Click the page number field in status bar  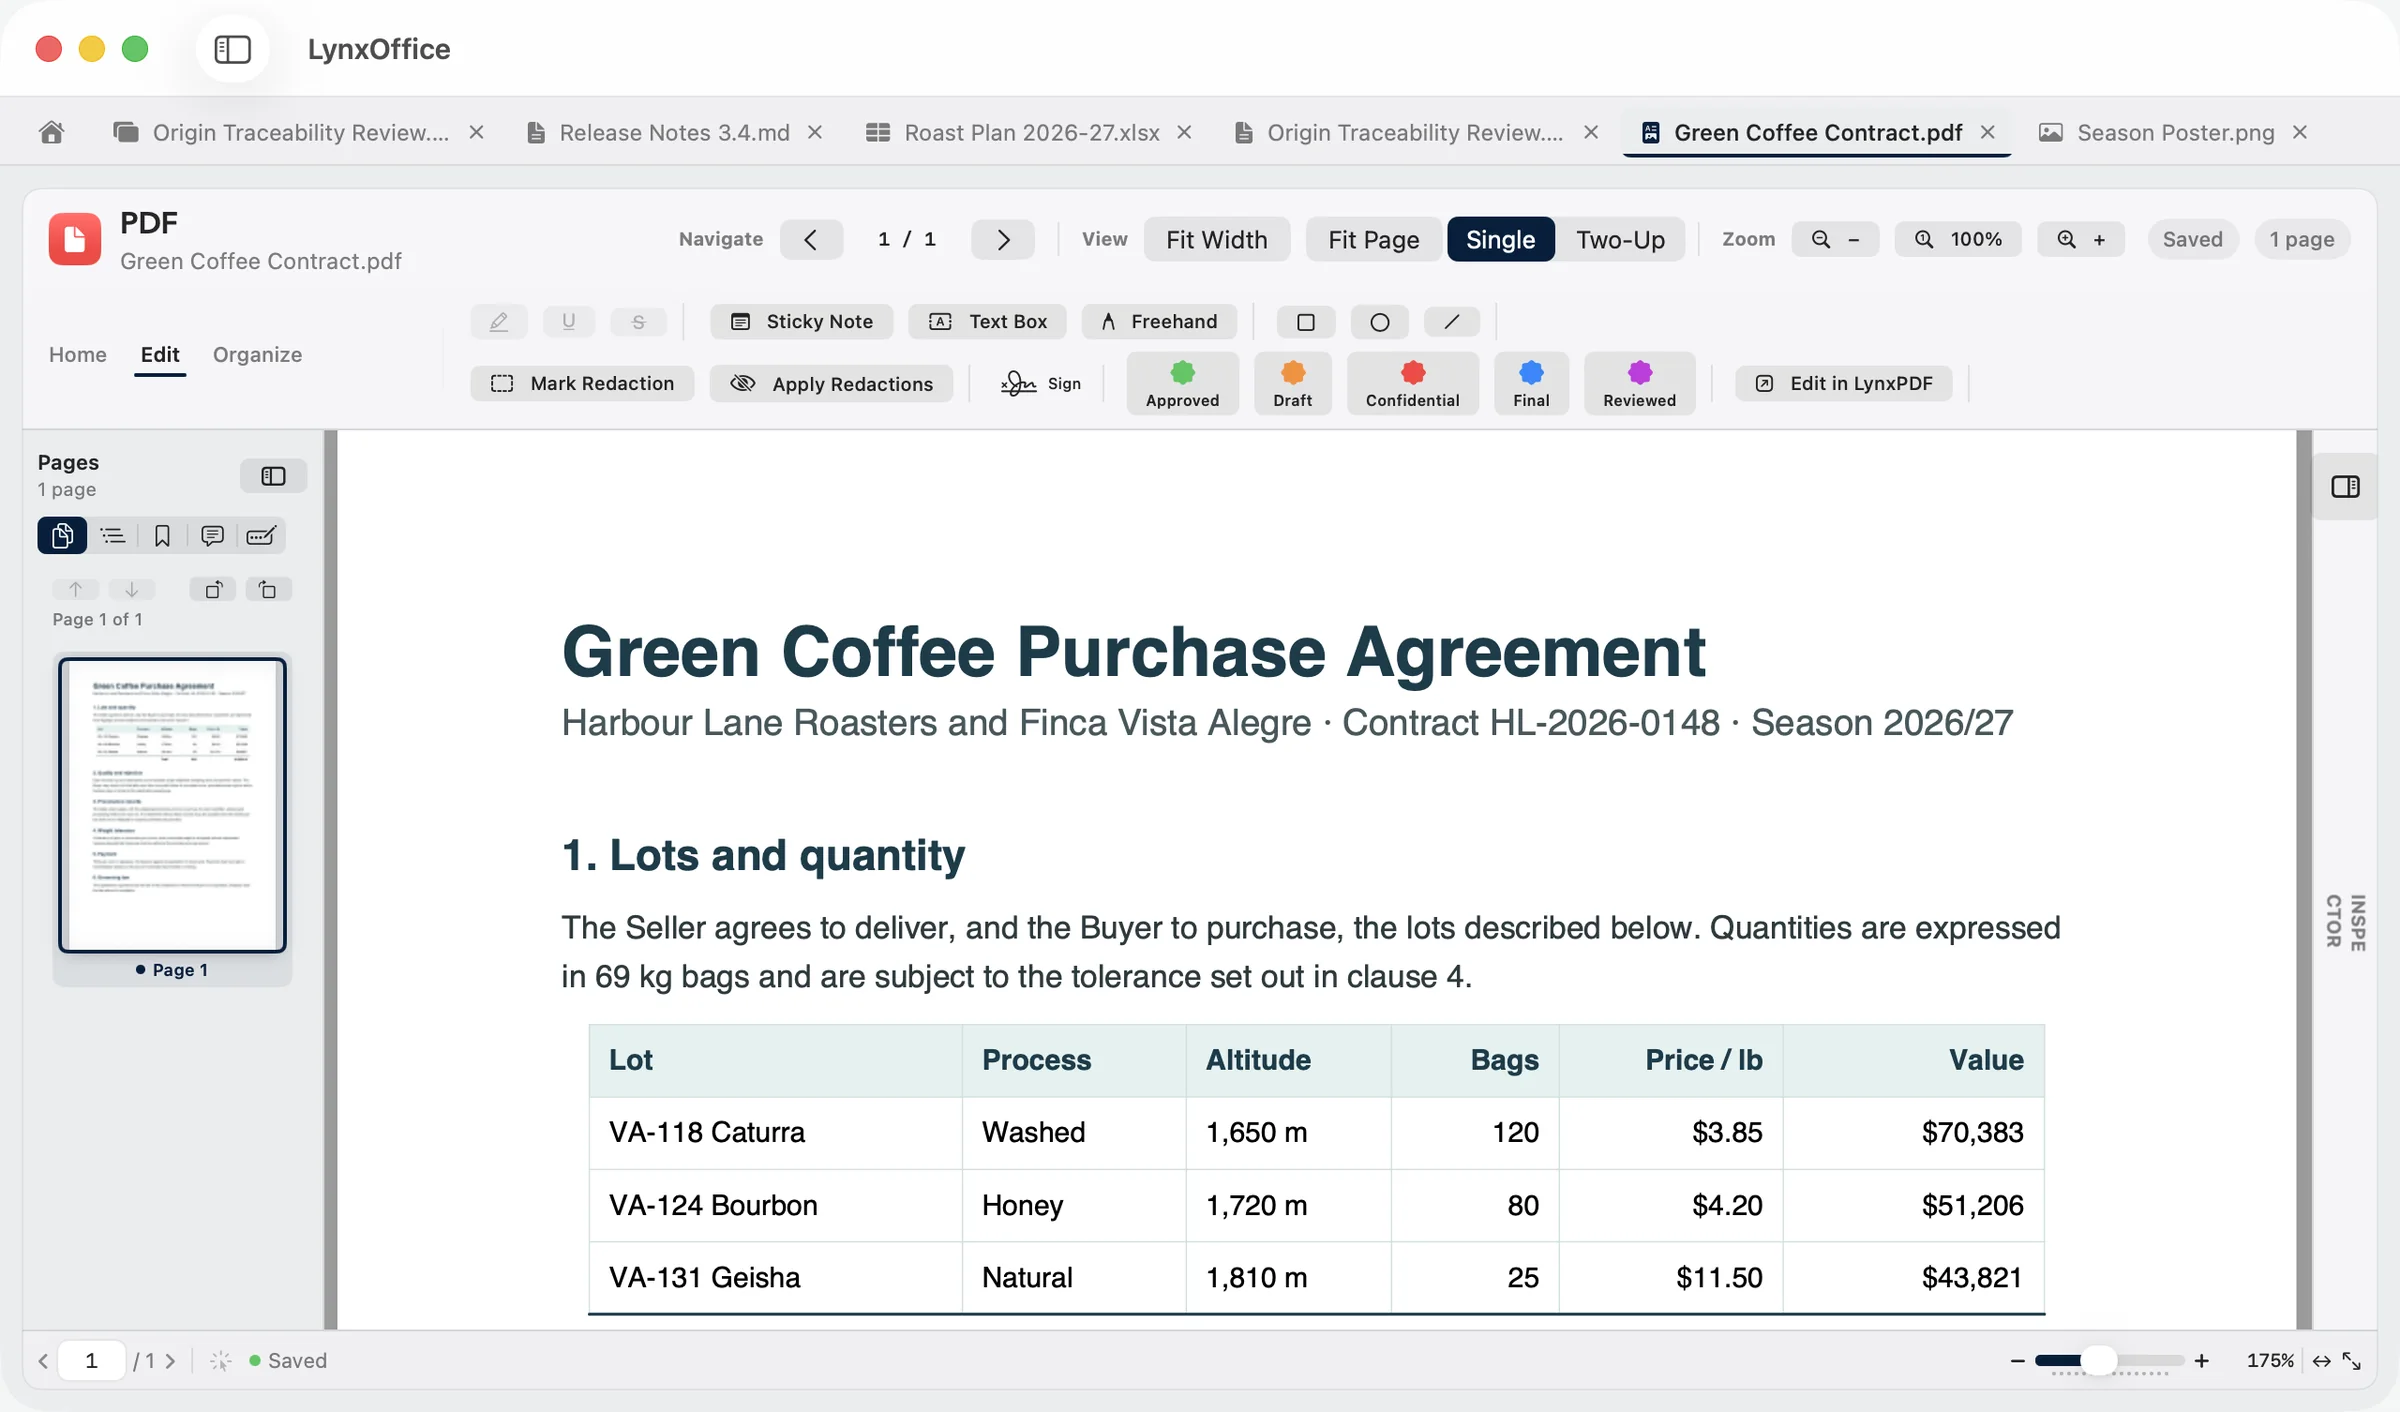[91, 1360]
